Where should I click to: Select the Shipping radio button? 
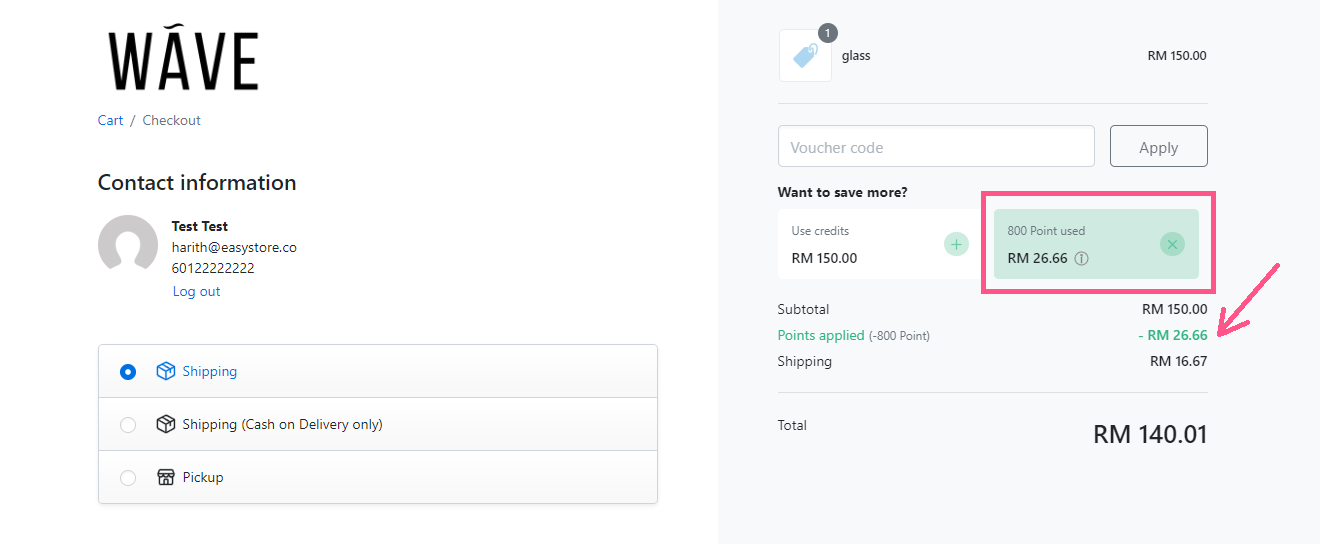[x=128, y=372]
